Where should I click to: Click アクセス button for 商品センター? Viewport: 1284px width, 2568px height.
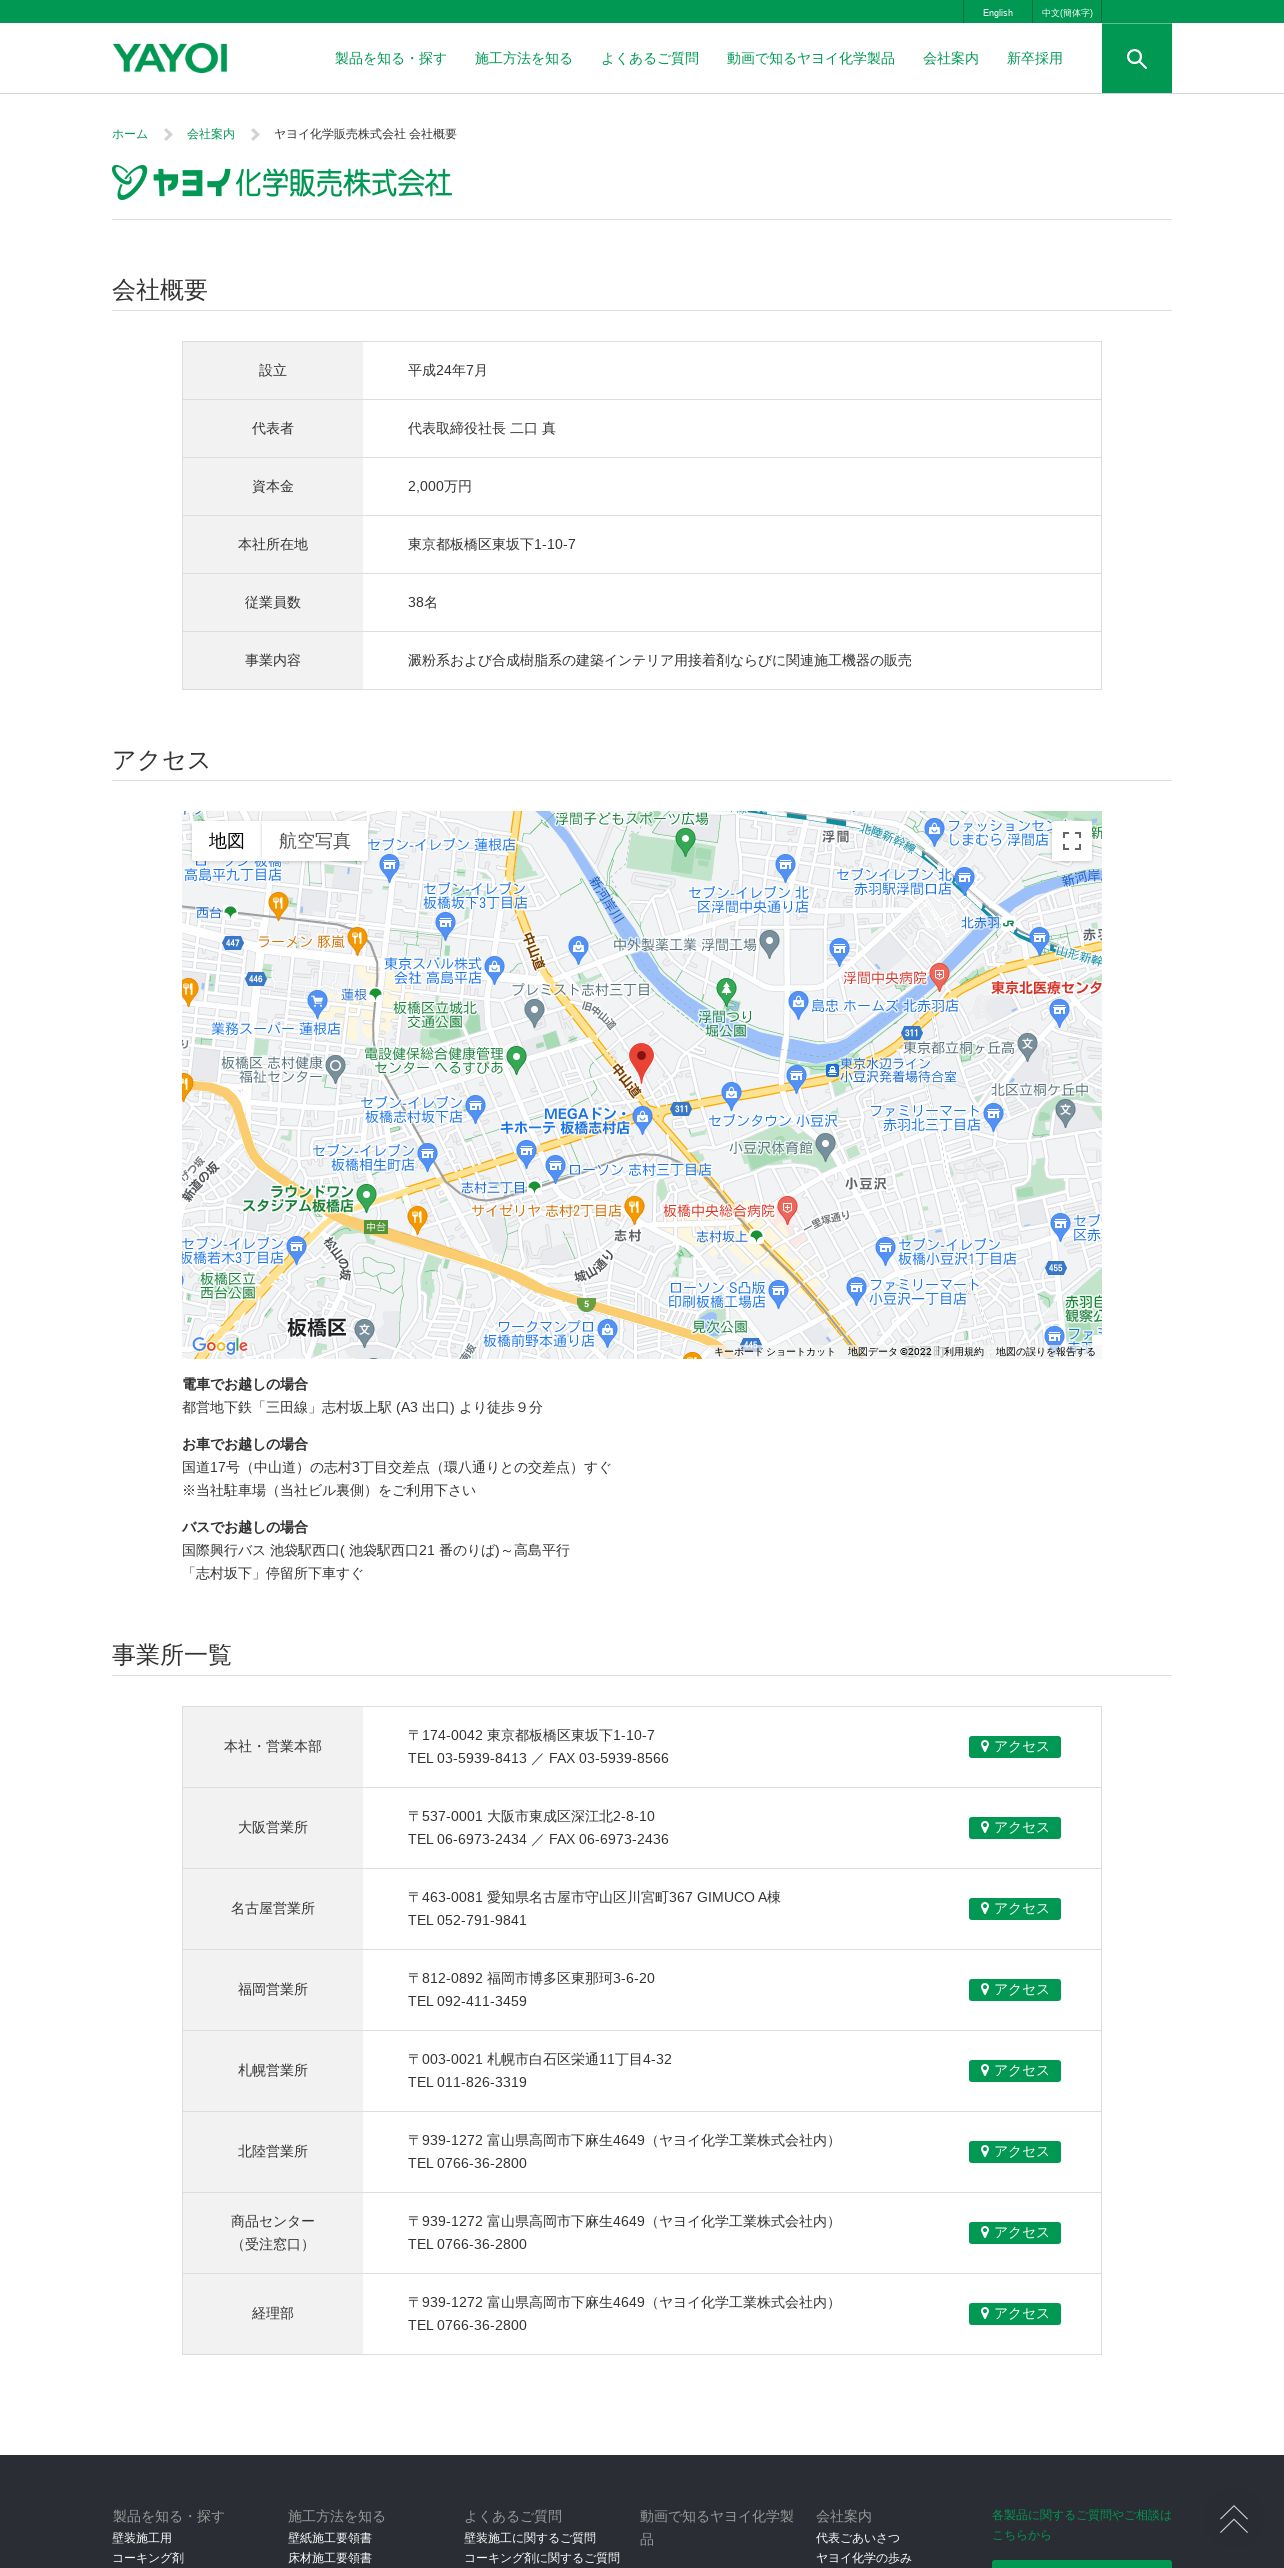1014,2233
